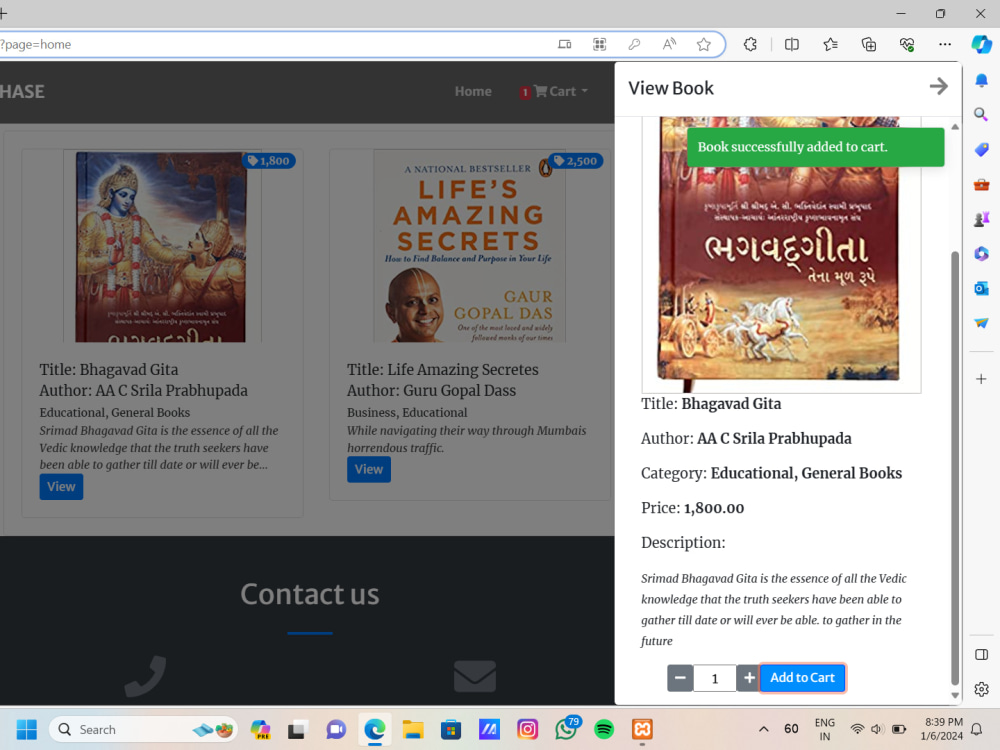Open Read Aloud in address bar
The image size is (1000, 750).
pyautogui.click(x=669, y=45)
